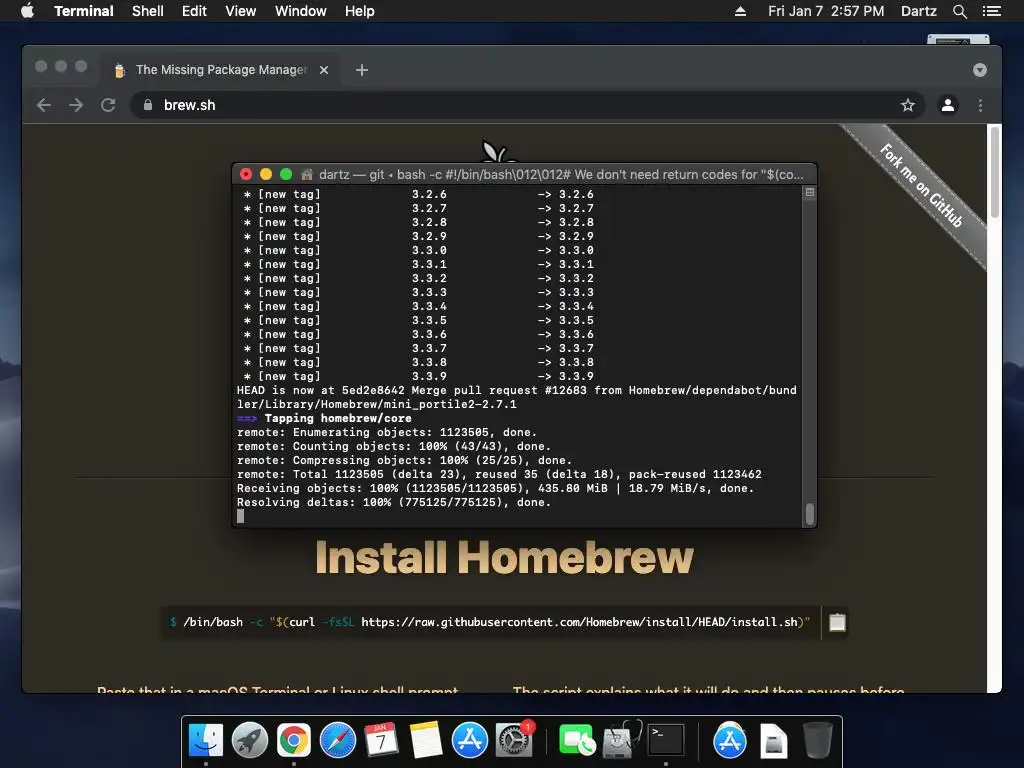Click the 'remote: Compressing objects' line

click(404, 460)
